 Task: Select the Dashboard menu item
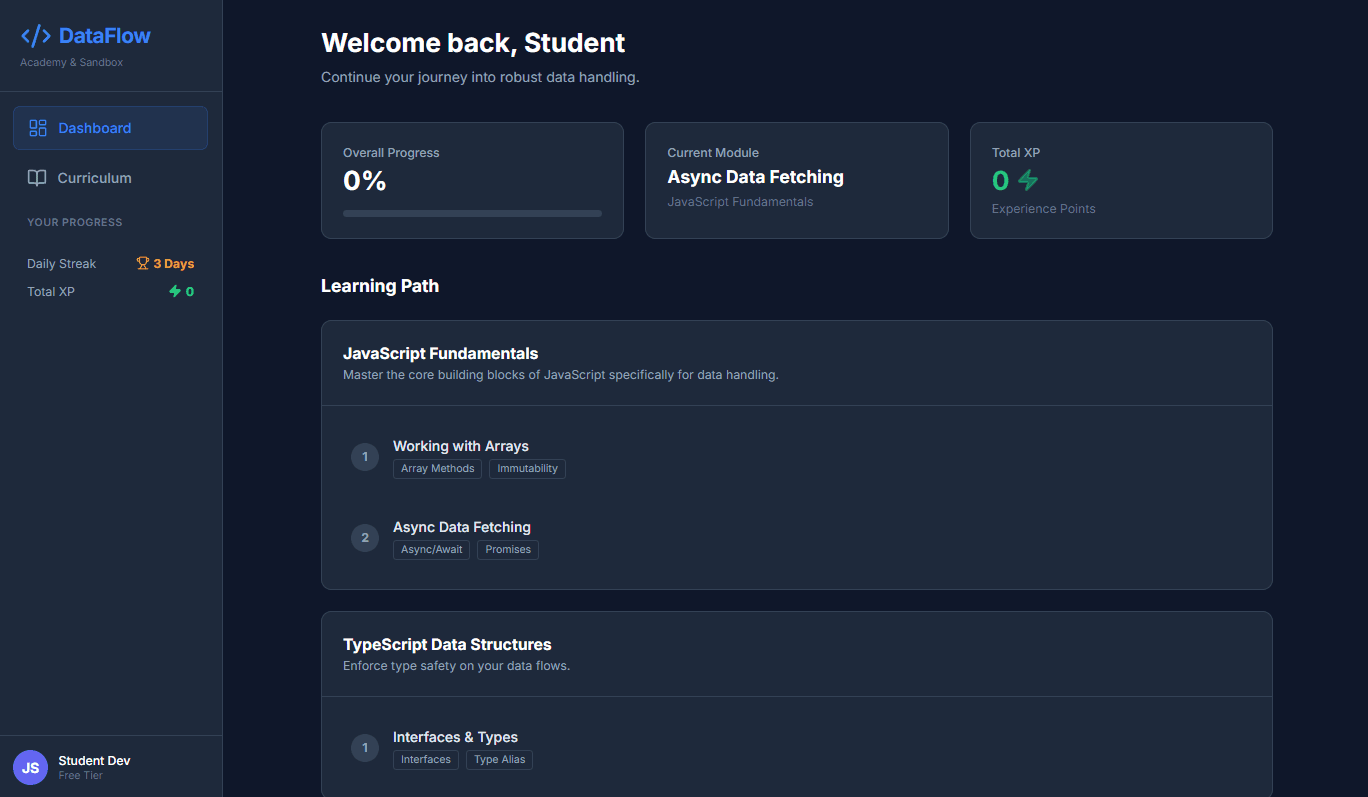(x=95, y=127)
